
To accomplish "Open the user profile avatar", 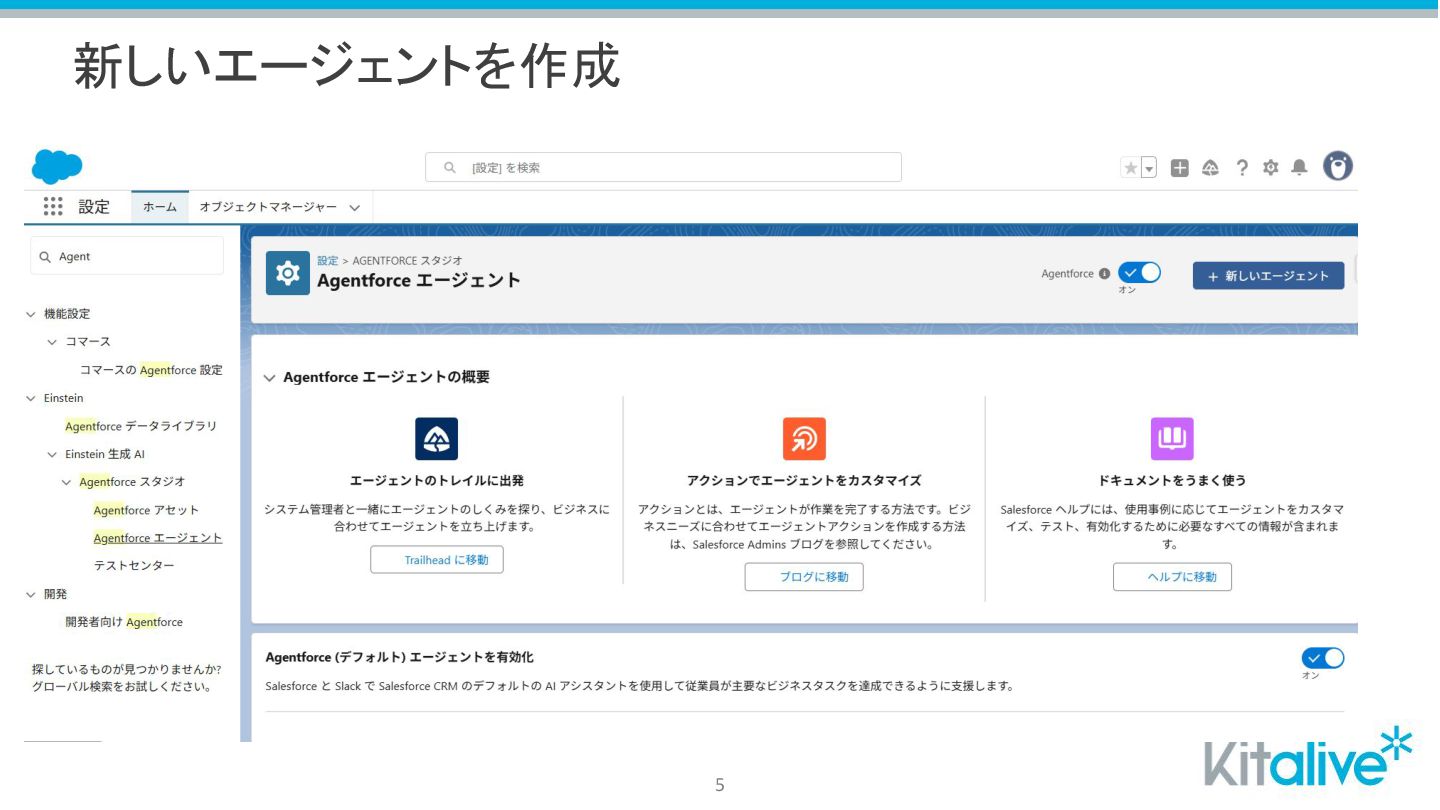I will [1338, 166].
